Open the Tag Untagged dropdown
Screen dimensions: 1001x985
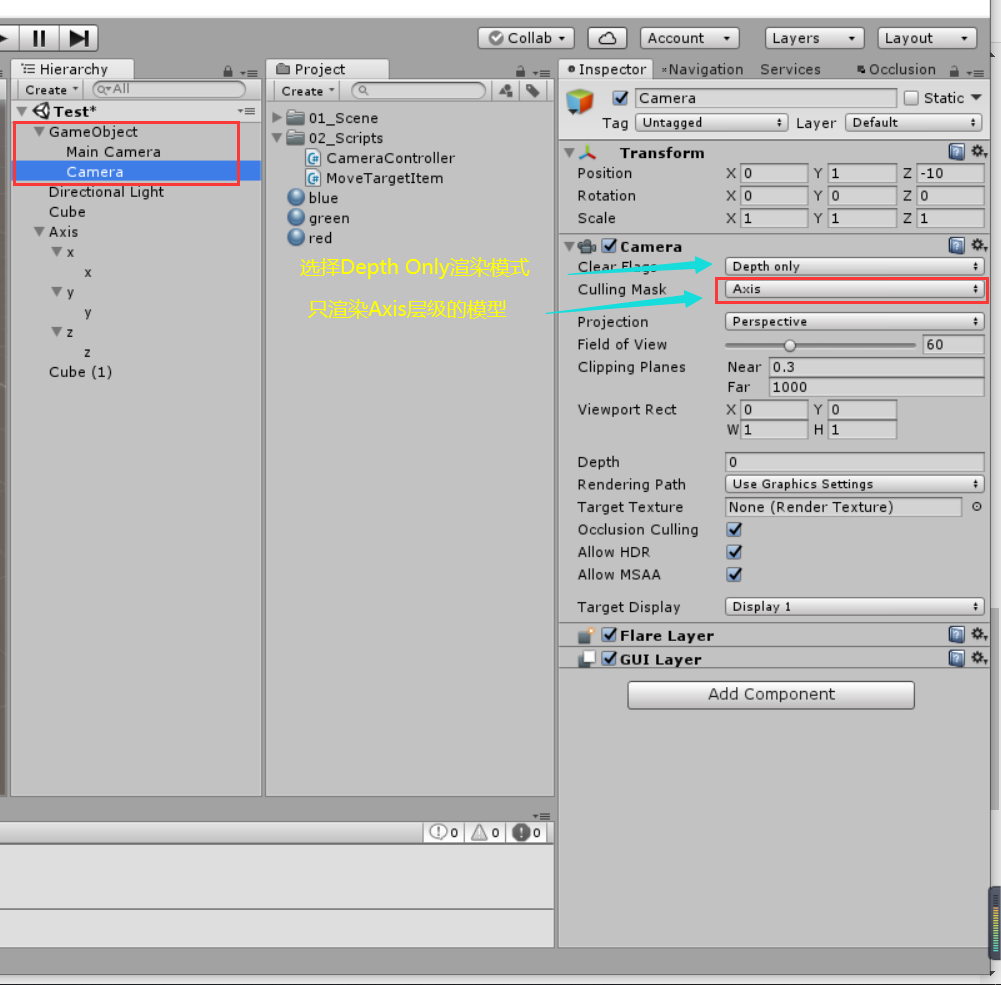(x=711, y=123)
